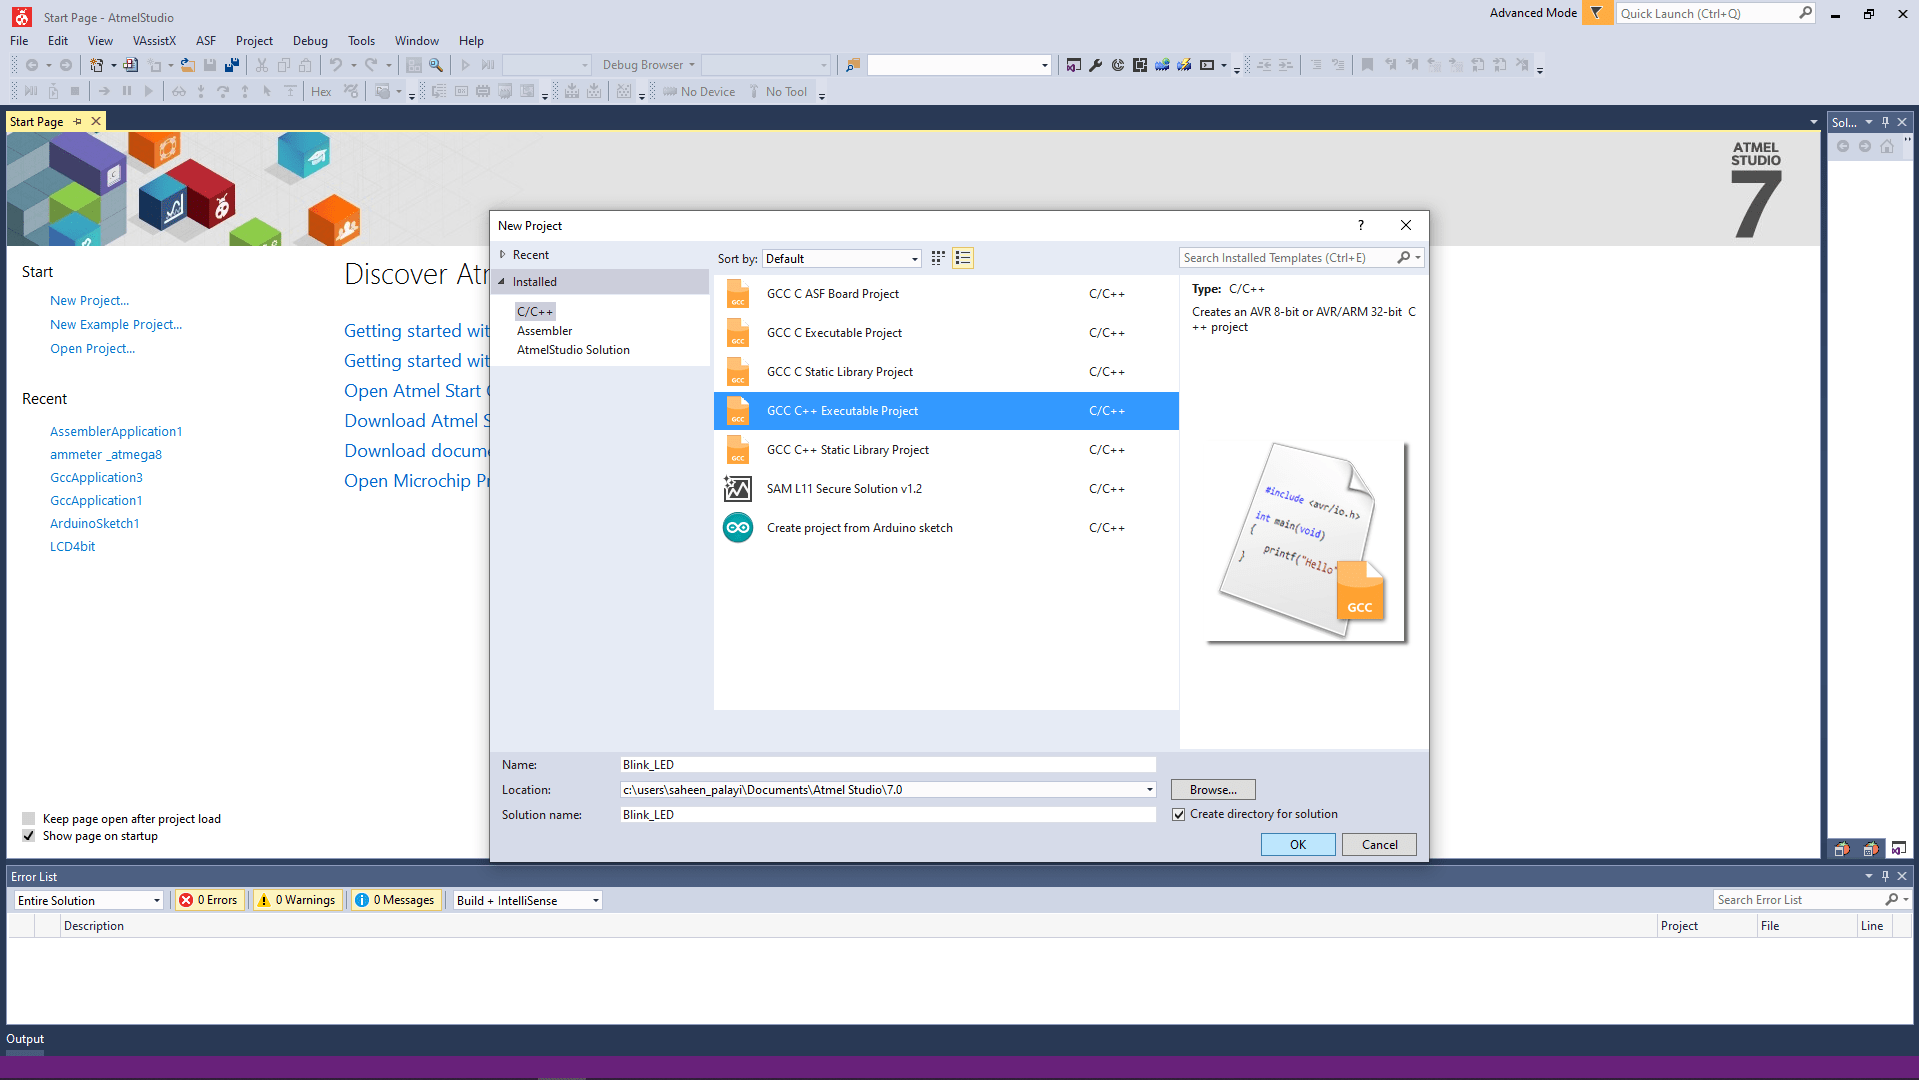The image size is (1919, 1080).
Task: Click OK to create the project
Action: (1298, 845)
